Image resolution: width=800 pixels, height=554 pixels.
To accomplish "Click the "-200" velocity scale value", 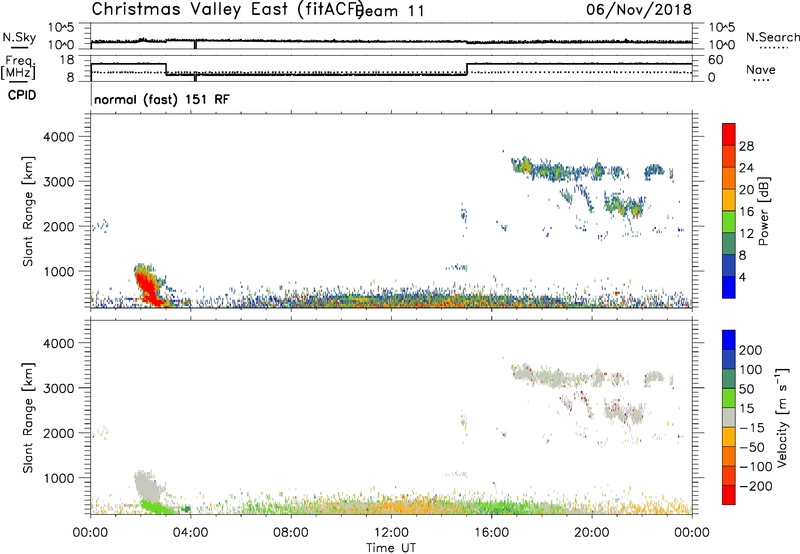I will point(755,486).
